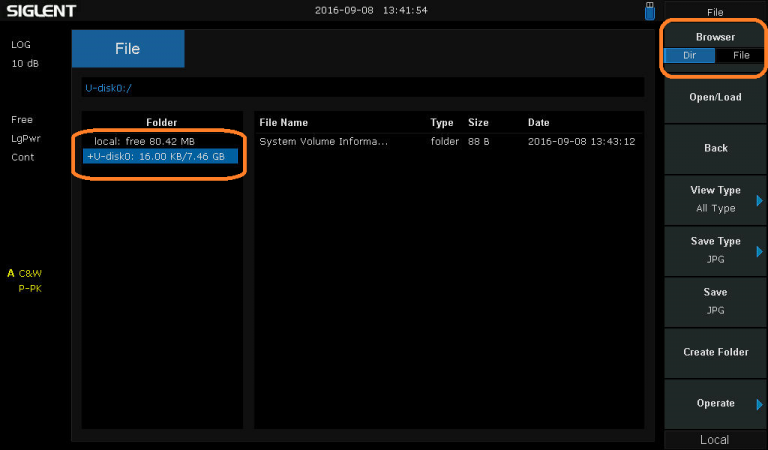Select the local storage folder entry
Image resolution: width=768 pixels, height=450 pixels.
tap(144, 141)
